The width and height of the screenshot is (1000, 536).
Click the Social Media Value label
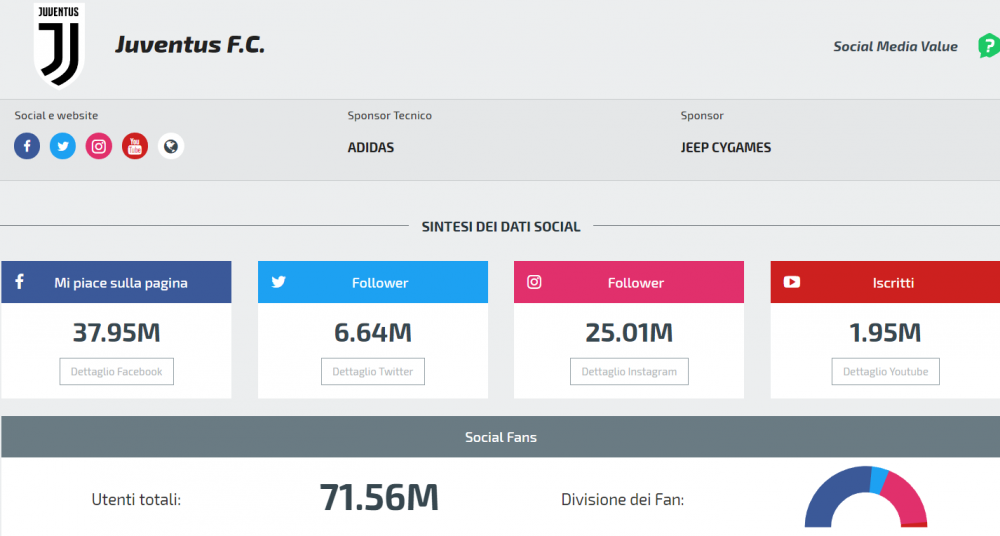coord(895,46)
